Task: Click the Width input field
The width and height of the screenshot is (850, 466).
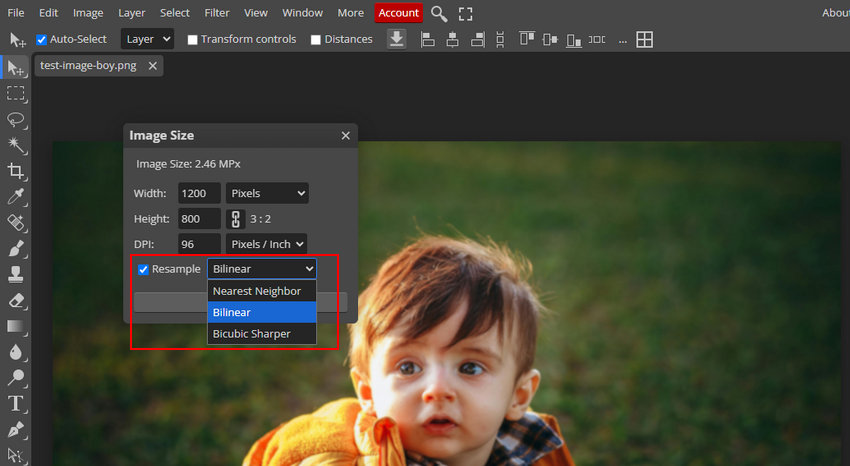Action: point(199,193)
